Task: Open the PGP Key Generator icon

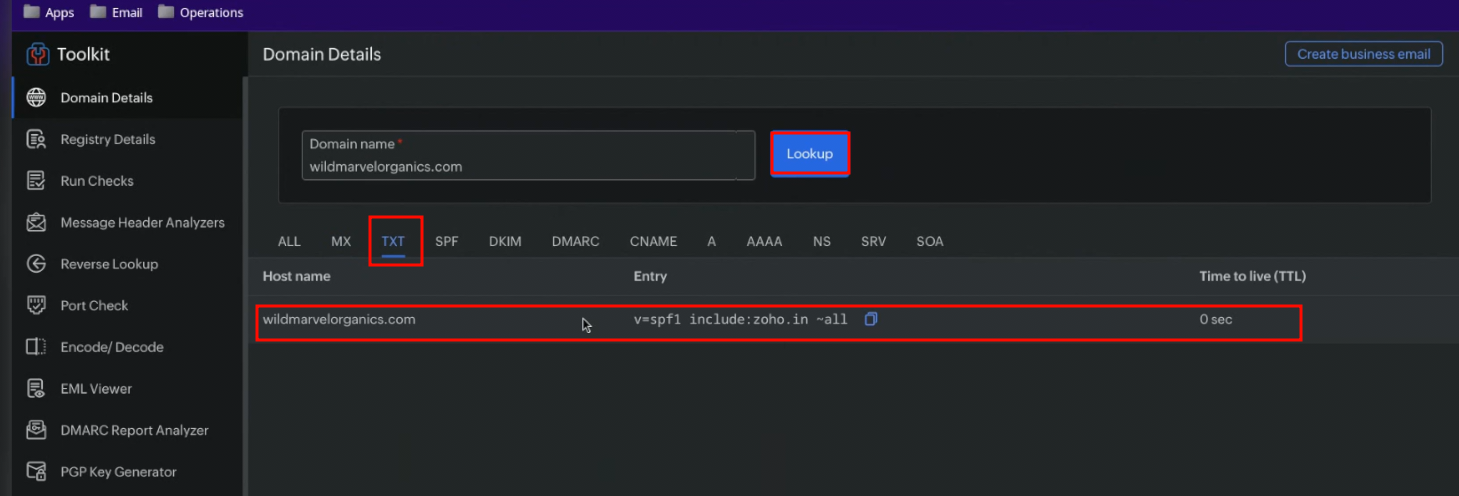Action: click(x=36, y=472)
